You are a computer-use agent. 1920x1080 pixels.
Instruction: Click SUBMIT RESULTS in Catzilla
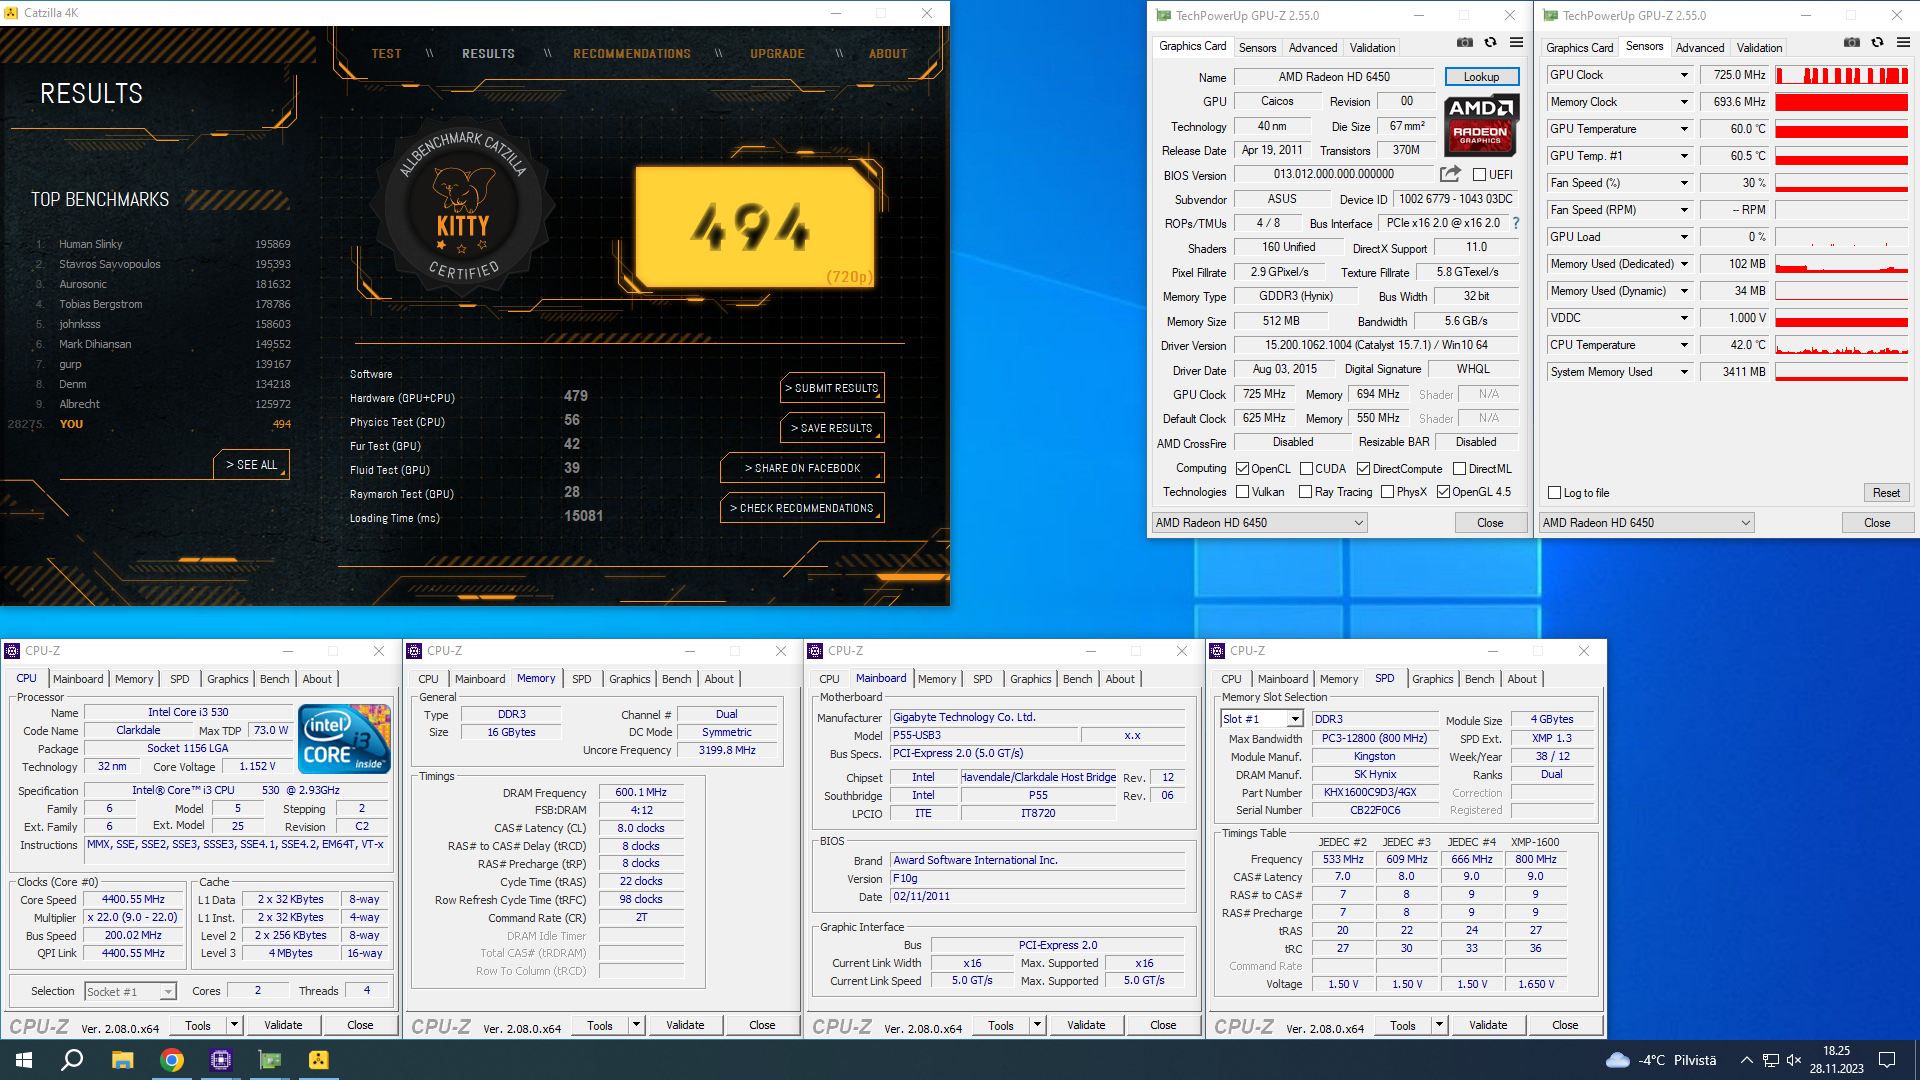coord(832,388)
